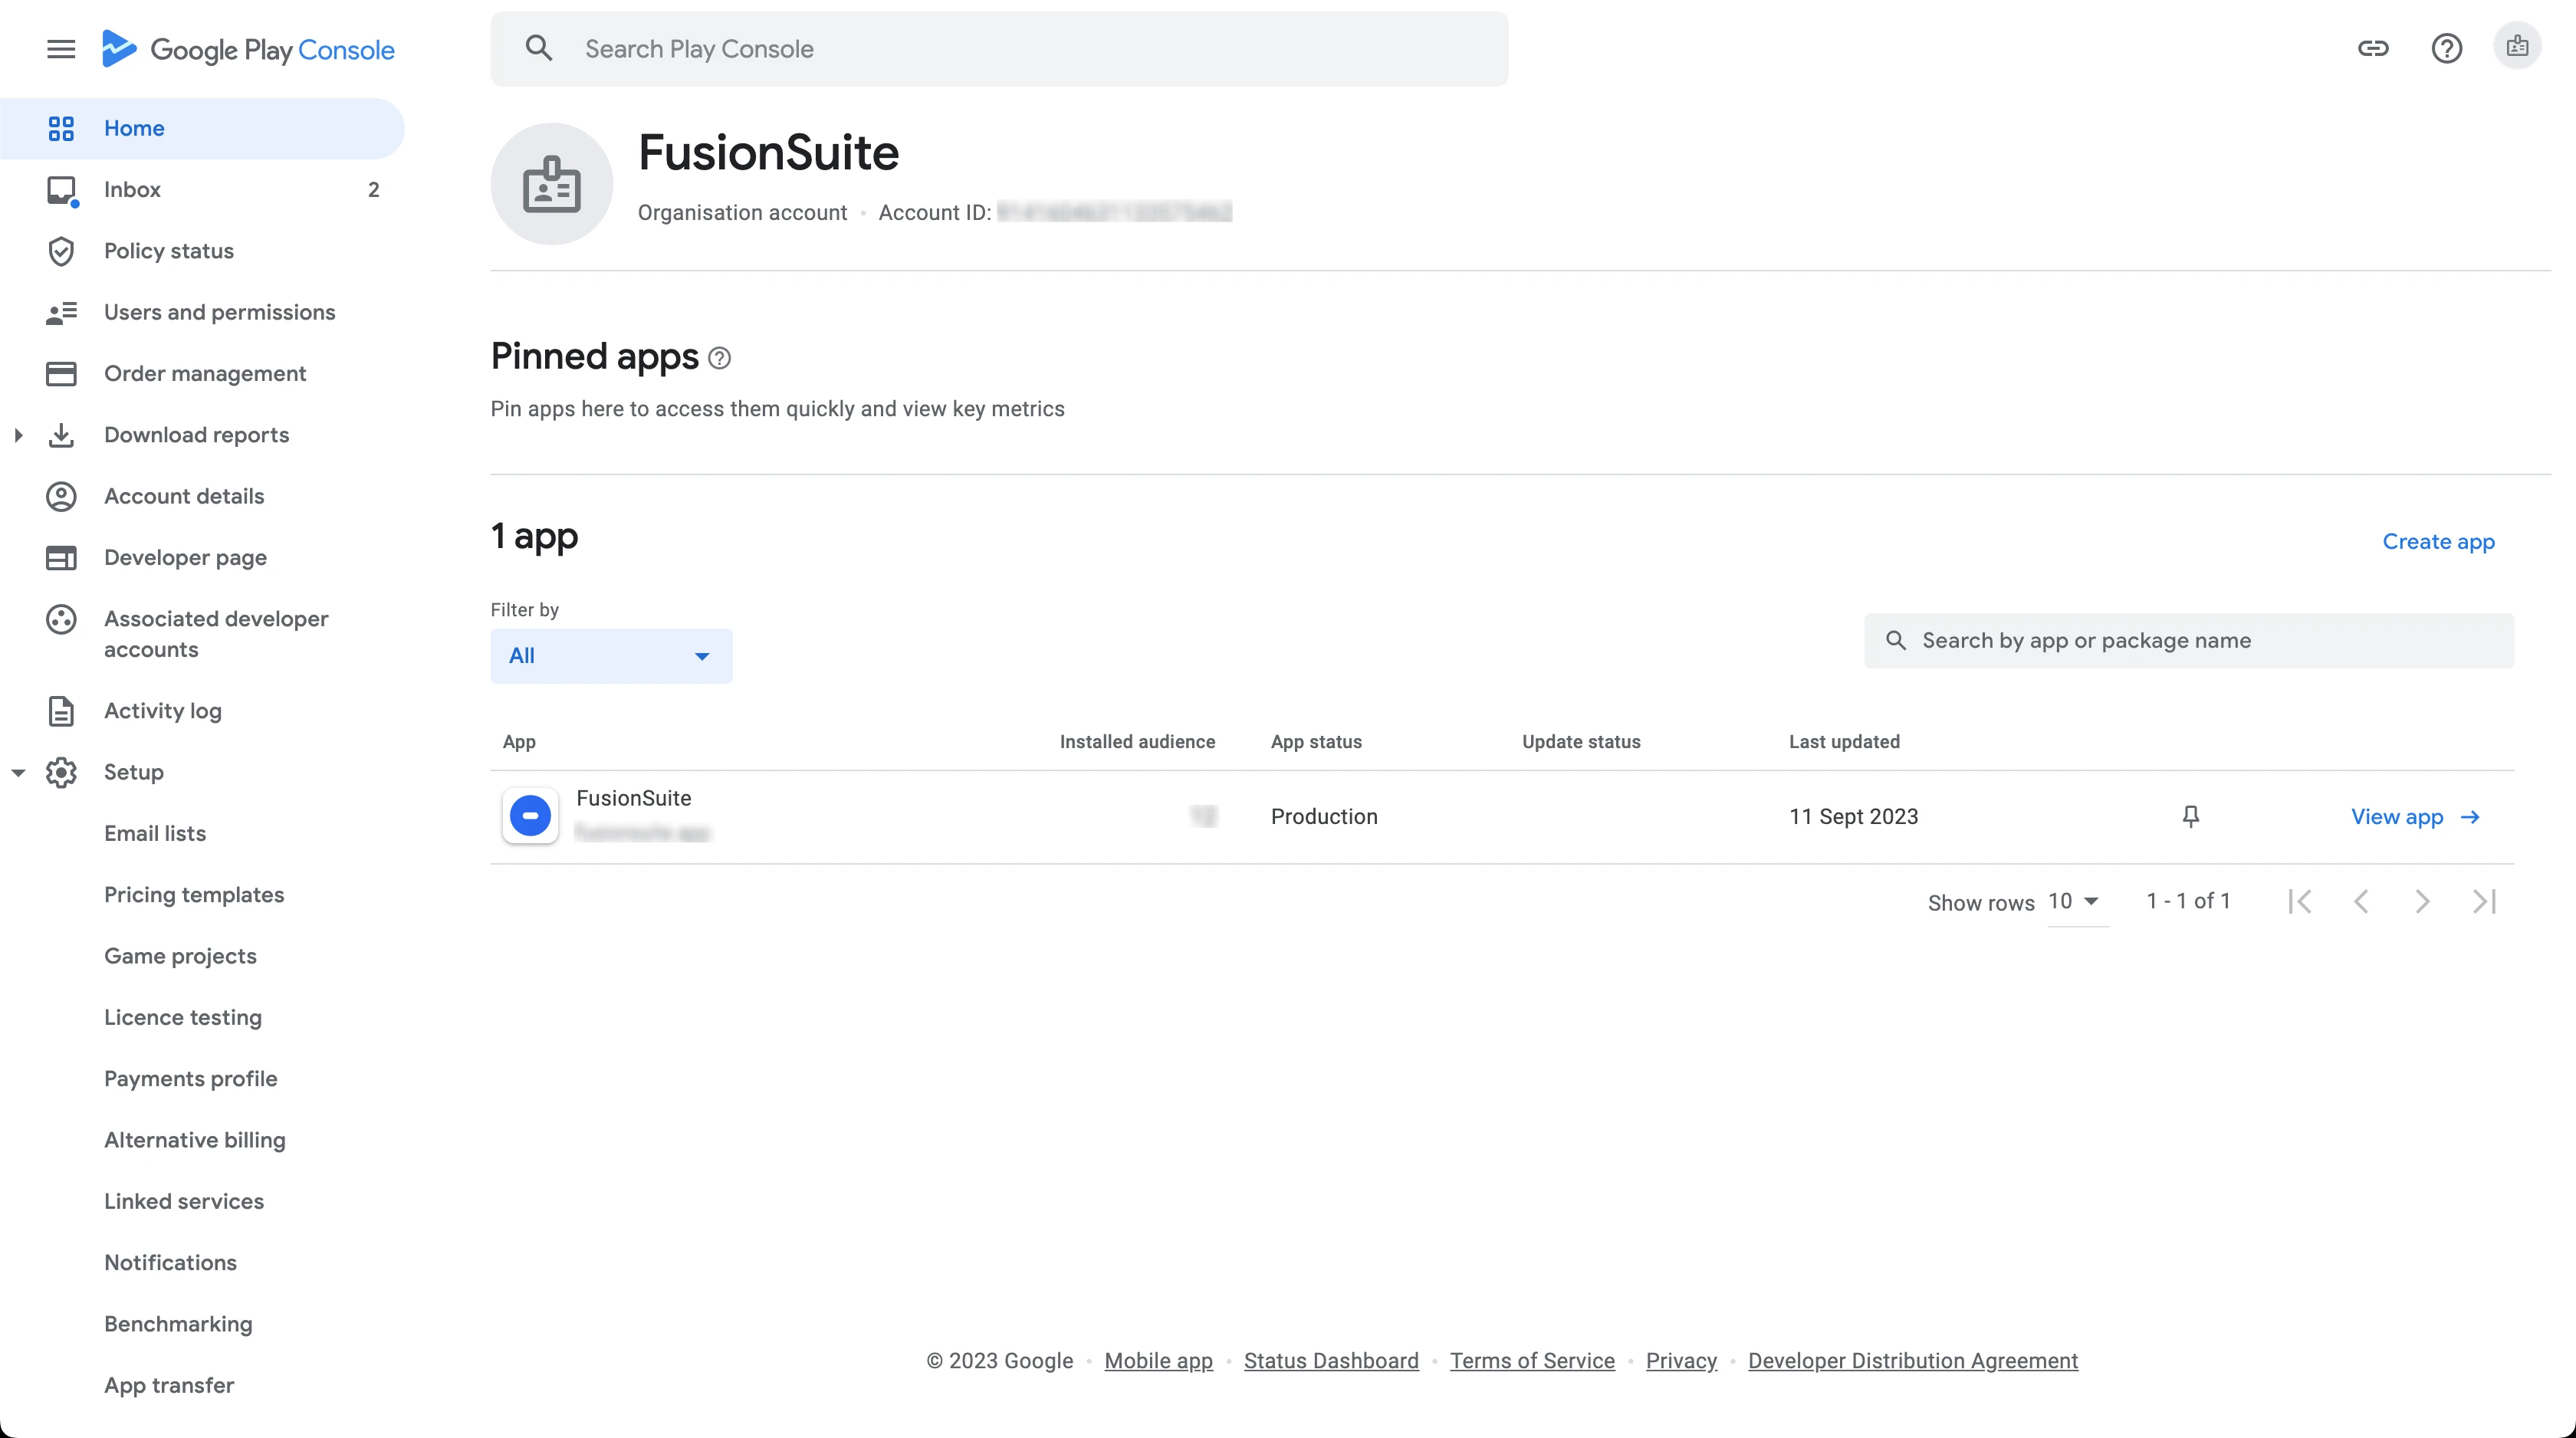2576x1438 pixels.
Task: Open the Status Dashboard footer link
Action: click(1331, 1361)
